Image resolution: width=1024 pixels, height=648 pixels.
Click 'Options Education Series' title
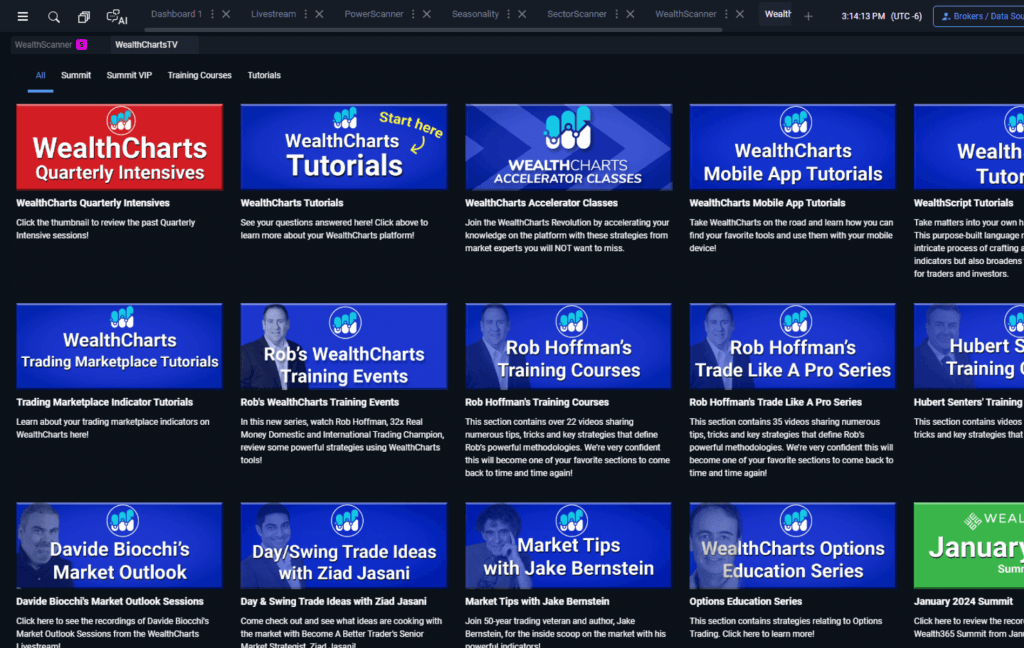746,602
